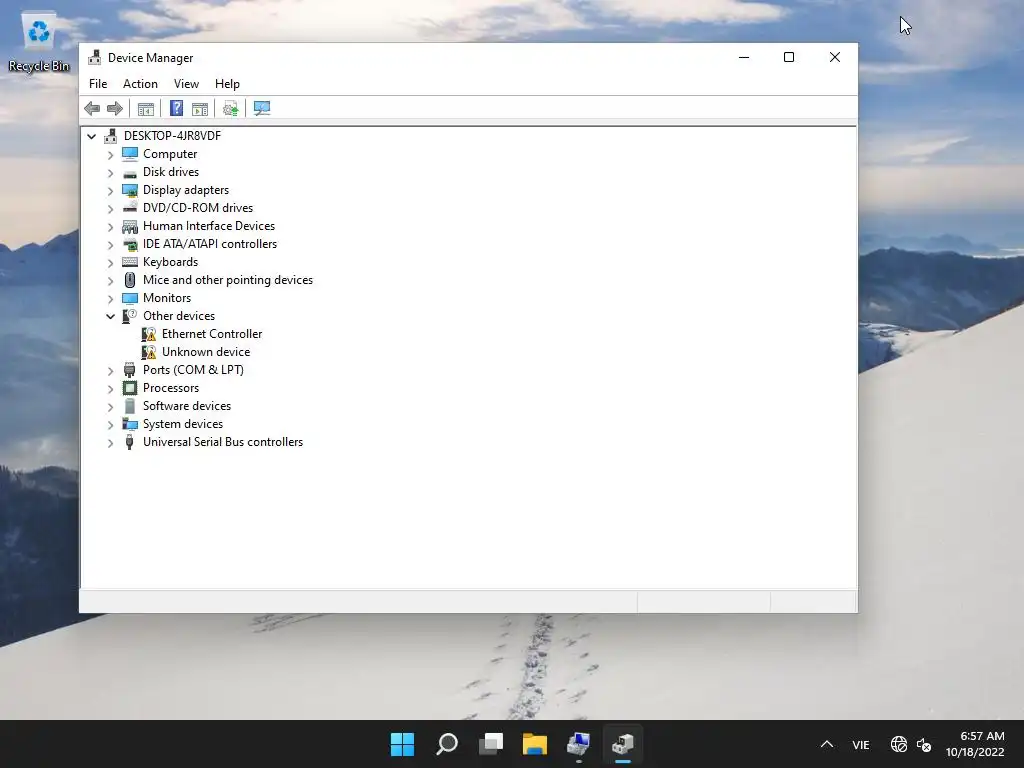Expand the Processors category
The height and width of the screenshot is (768, 1024).
110,389
